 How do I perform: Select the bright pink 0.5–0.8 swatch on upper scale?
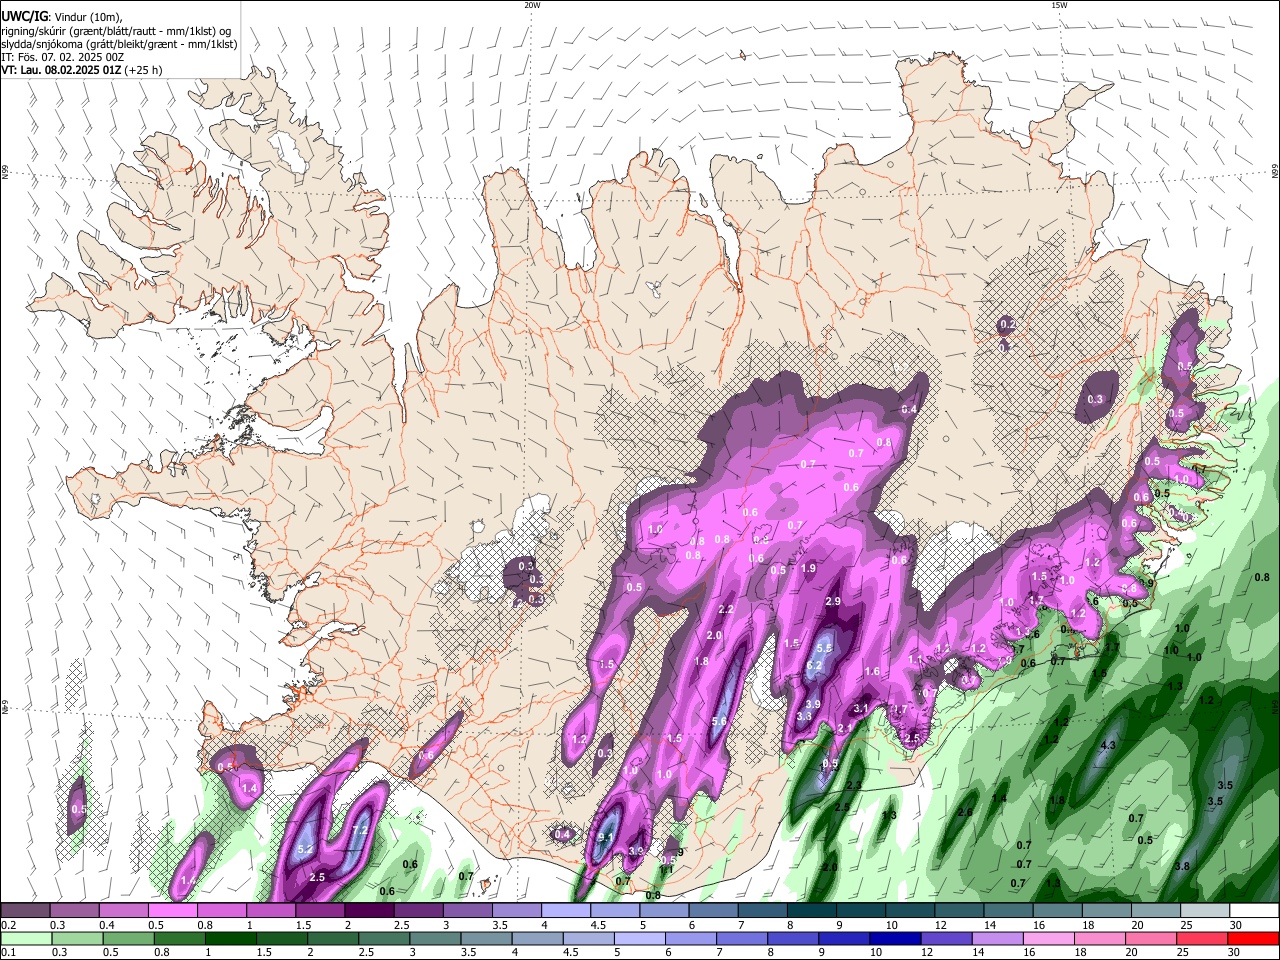(x=173, y=911)
